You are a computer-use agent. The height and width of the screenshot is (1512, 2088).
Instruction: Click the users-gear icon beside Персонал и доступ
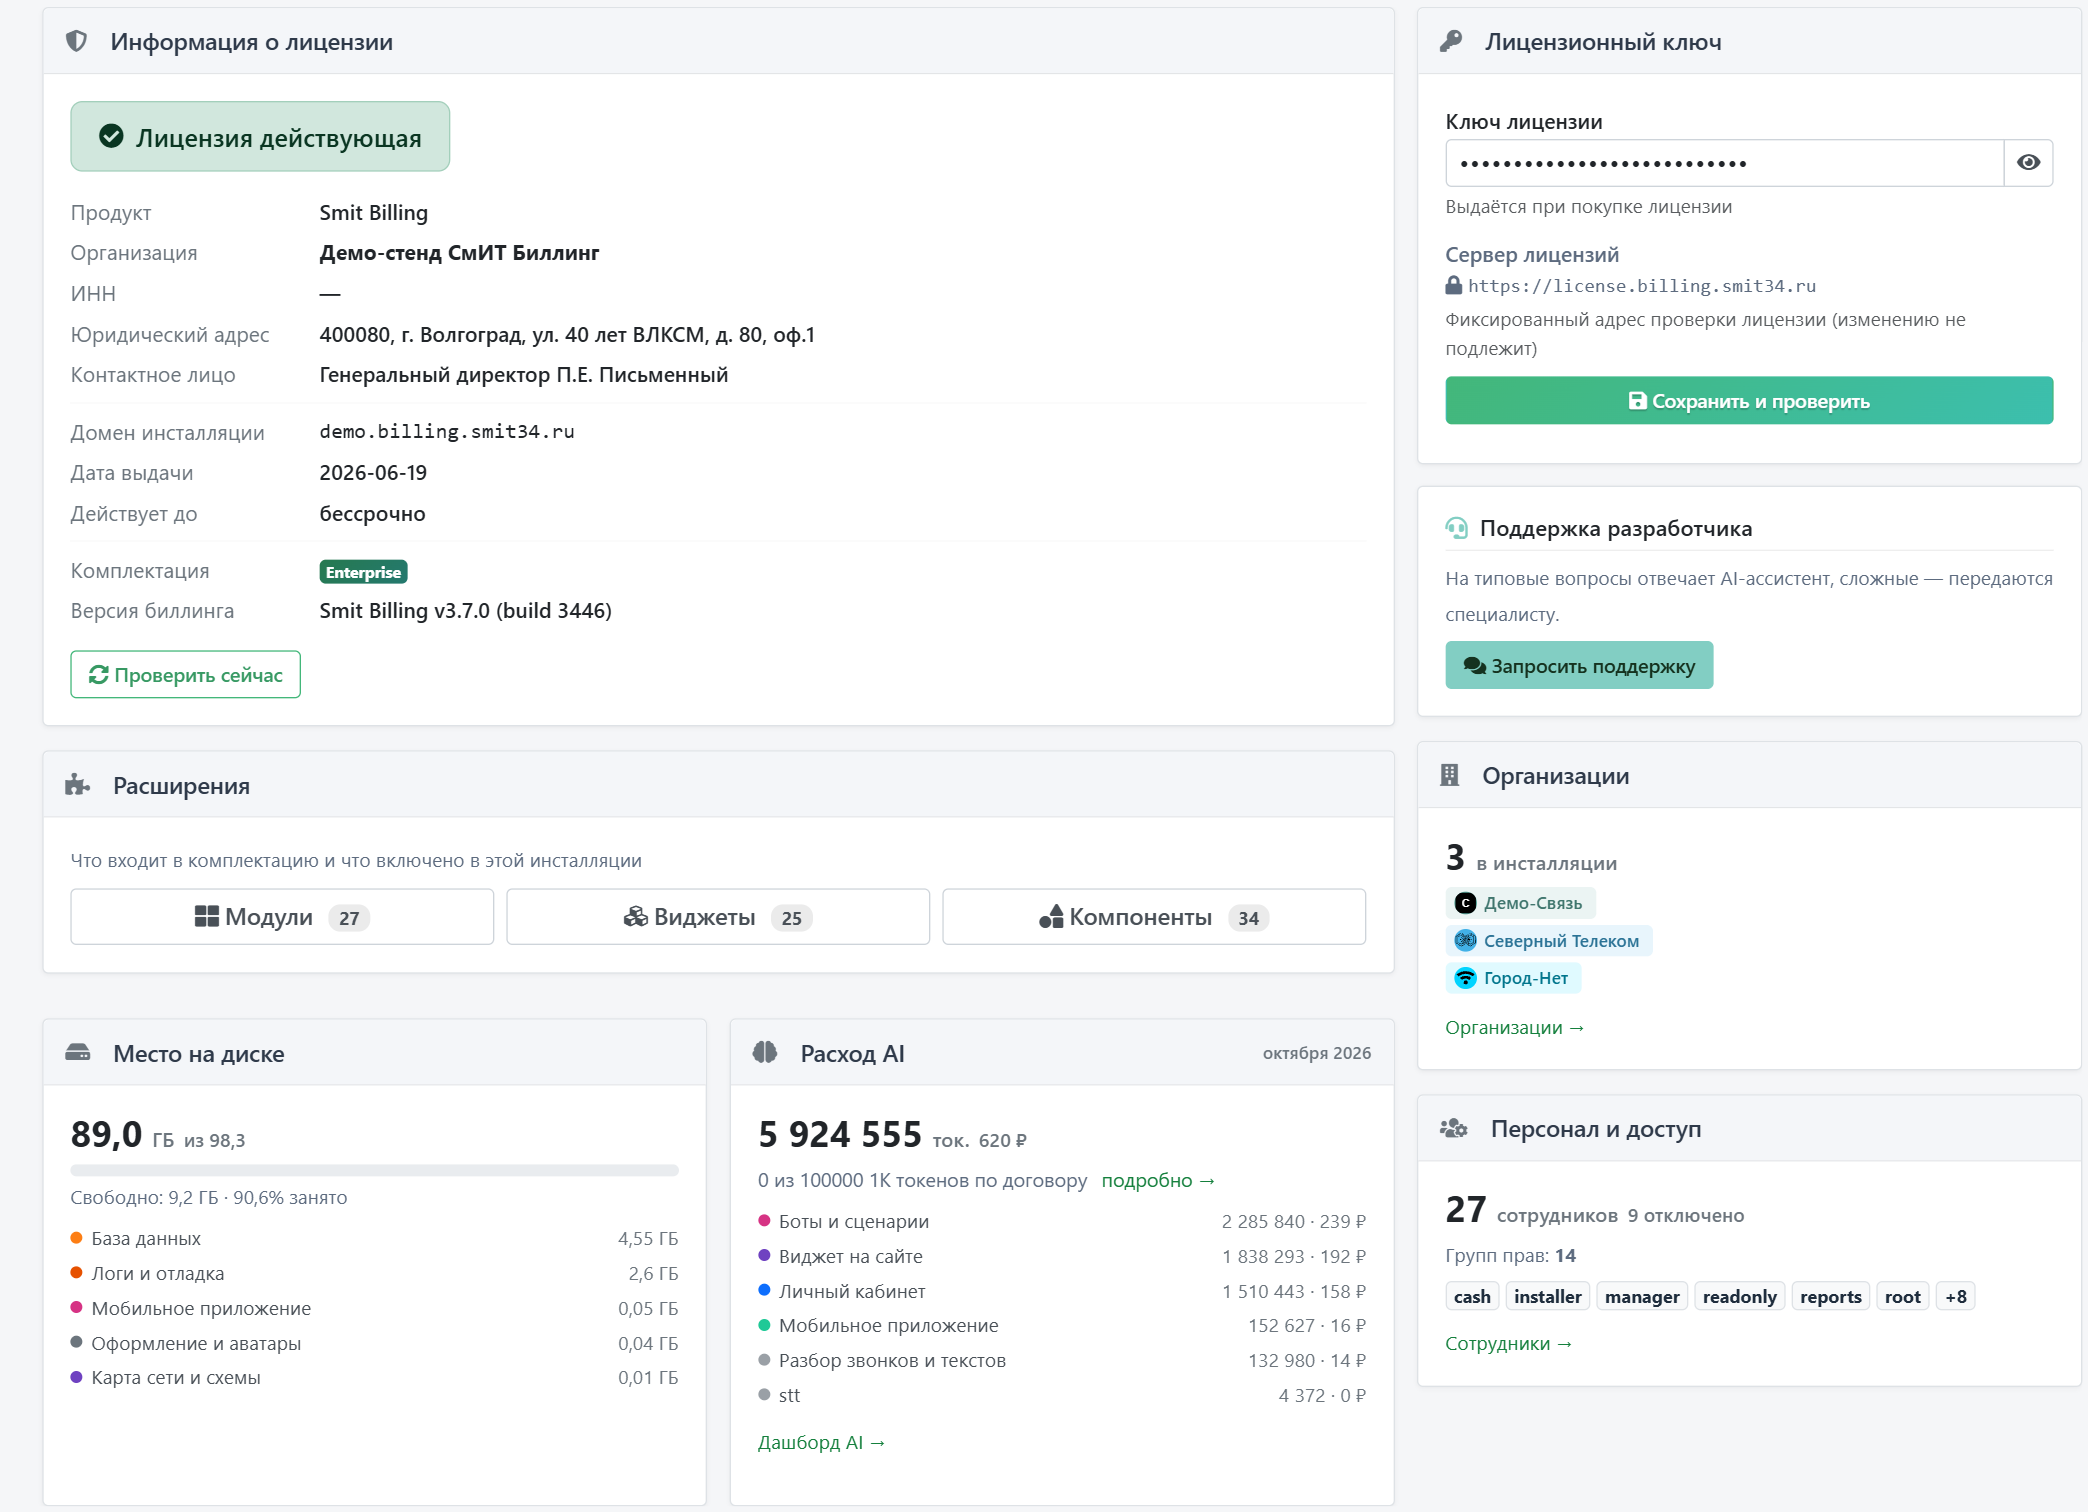pos(1454,1129)
